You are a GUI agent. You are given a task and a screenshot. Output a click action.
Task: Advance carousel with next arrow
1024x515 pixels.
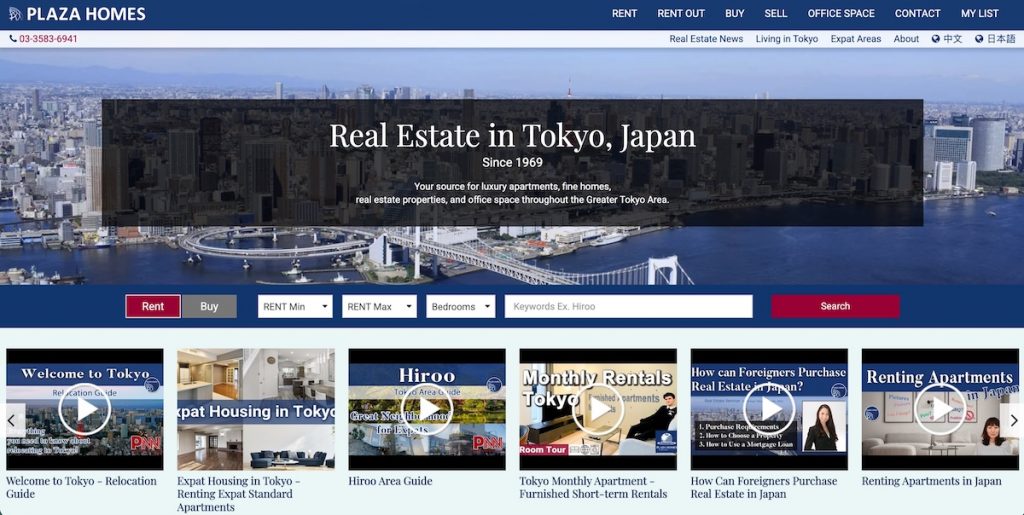point(1012,420)
